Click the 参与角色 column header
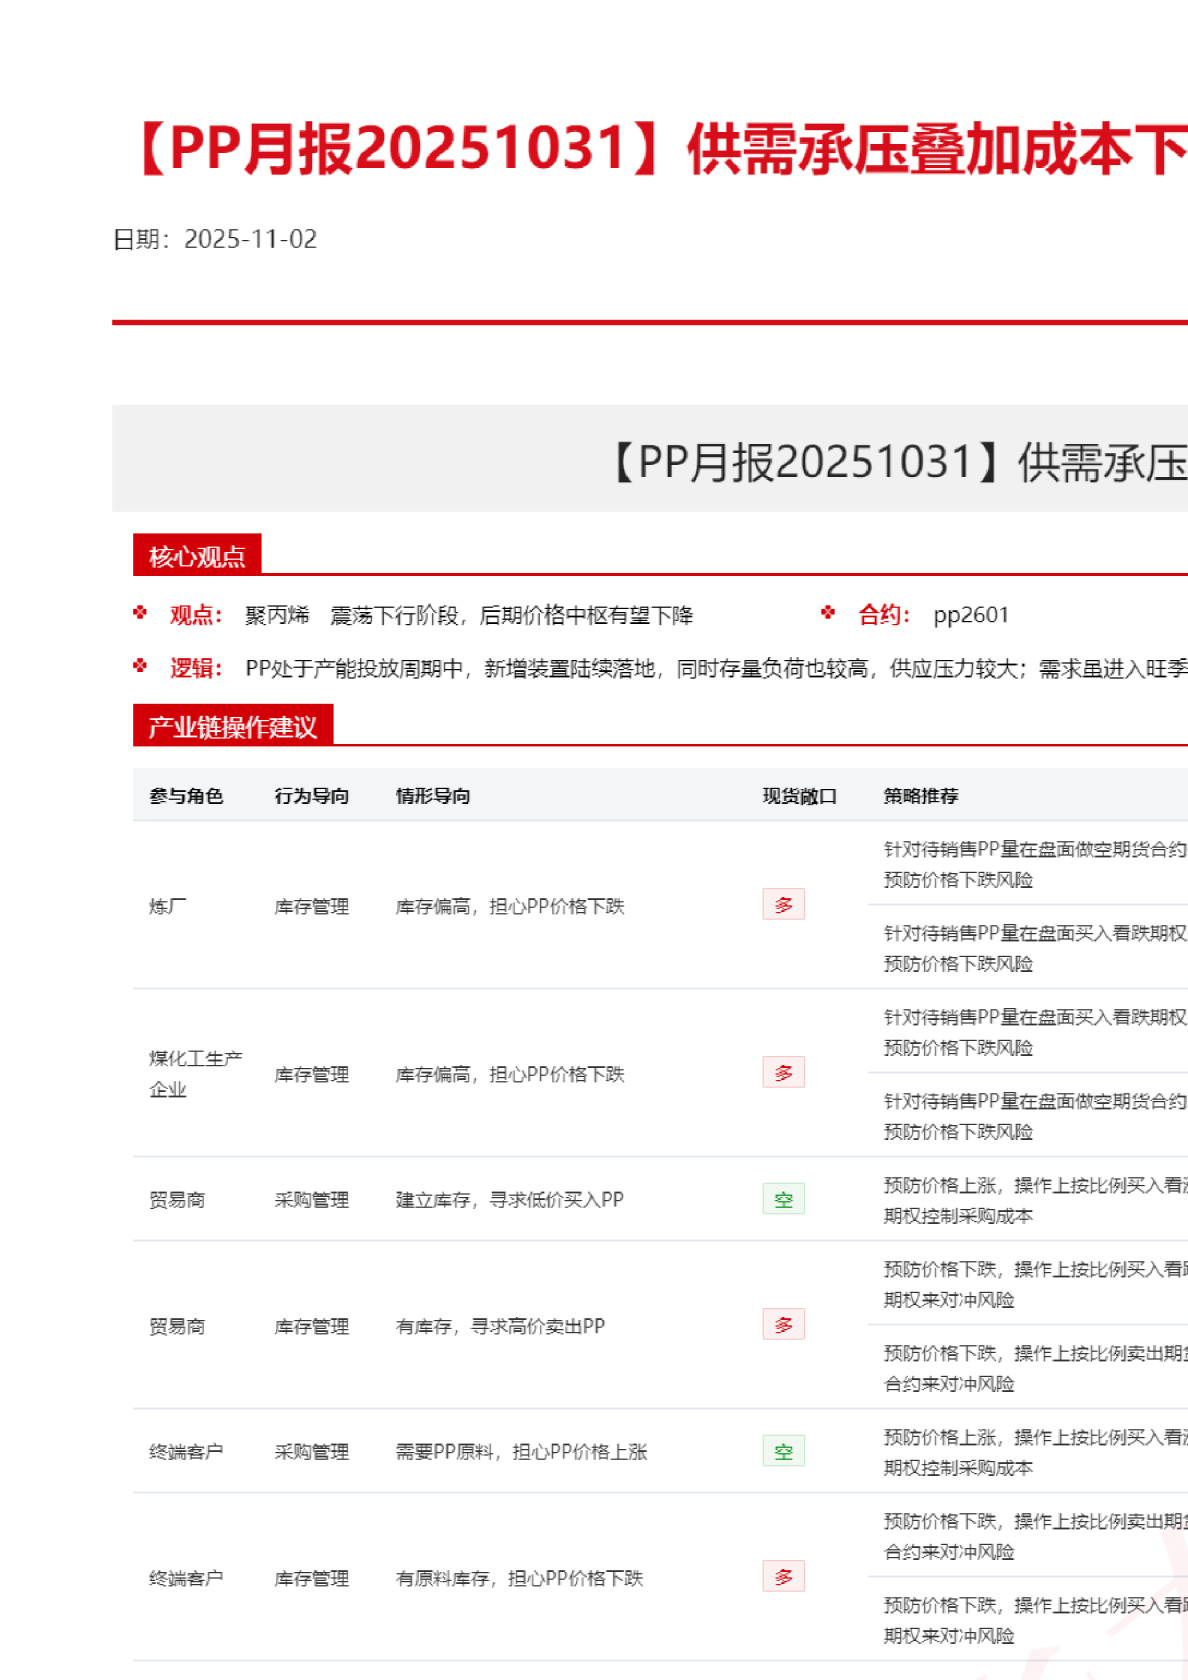 tap(186, 796)
